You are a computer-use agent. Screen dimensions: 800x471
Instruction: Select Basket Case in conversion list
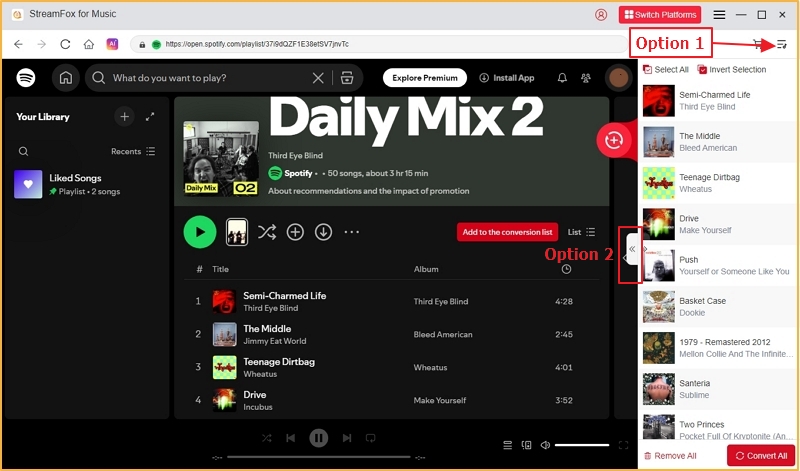(x=717, y=307)
